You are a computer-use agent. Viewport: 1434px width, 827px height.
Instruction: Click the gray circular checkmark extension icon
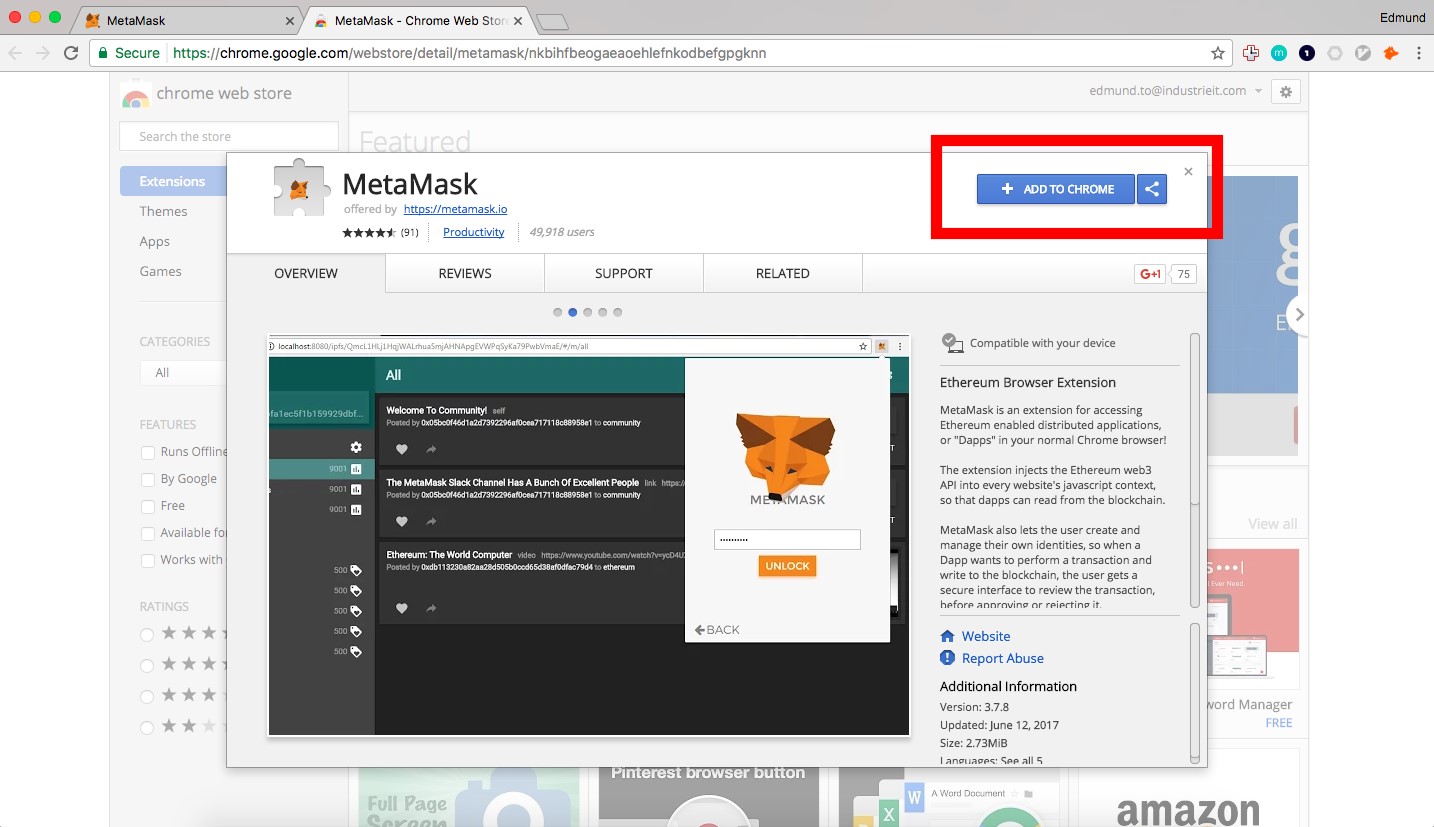(1362, 53)
